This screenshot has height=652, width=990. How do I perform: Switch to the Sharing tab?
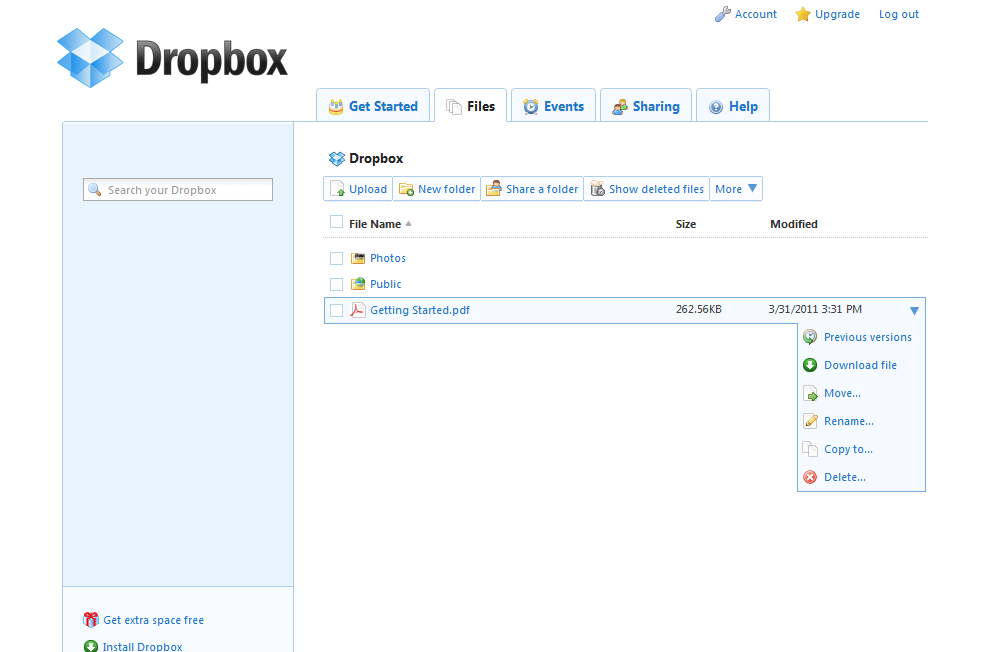[646, 106]
